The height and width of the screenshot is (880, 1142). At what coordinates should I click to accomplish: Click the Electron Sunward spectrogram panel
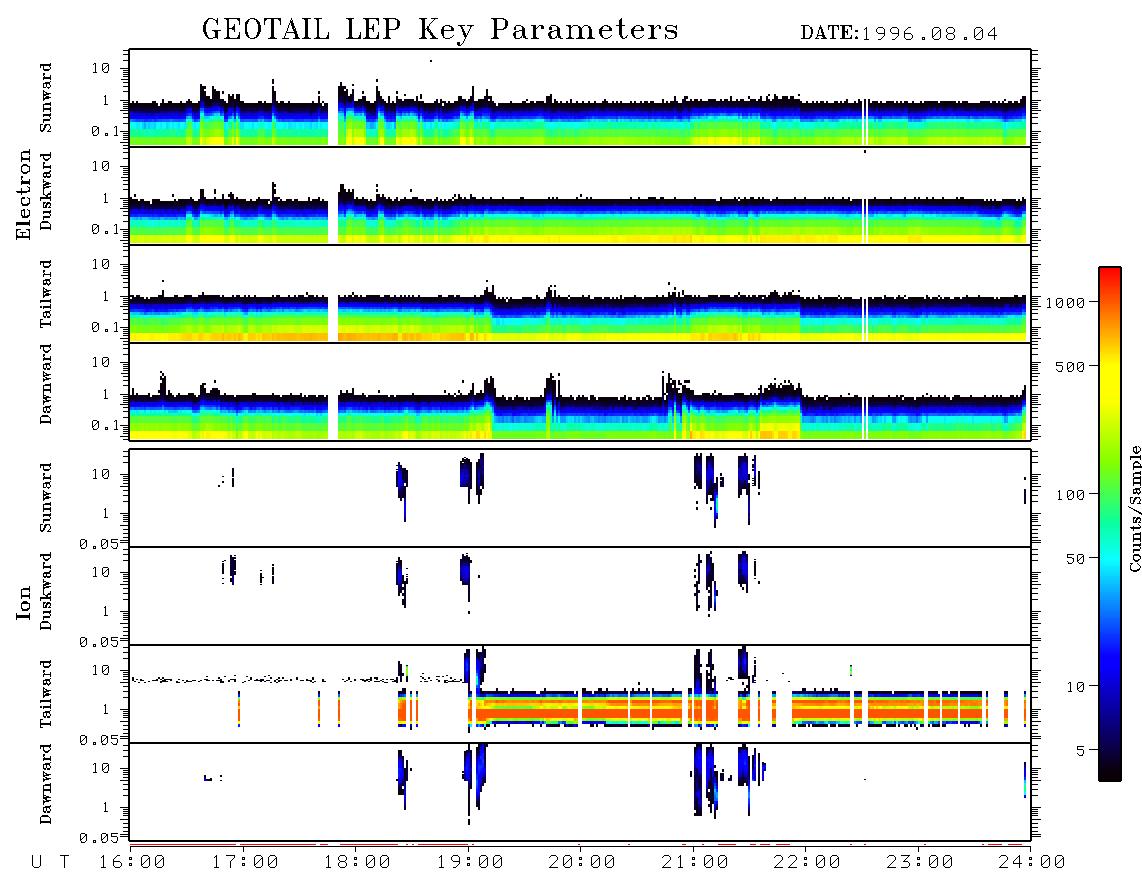pos(580,98)
